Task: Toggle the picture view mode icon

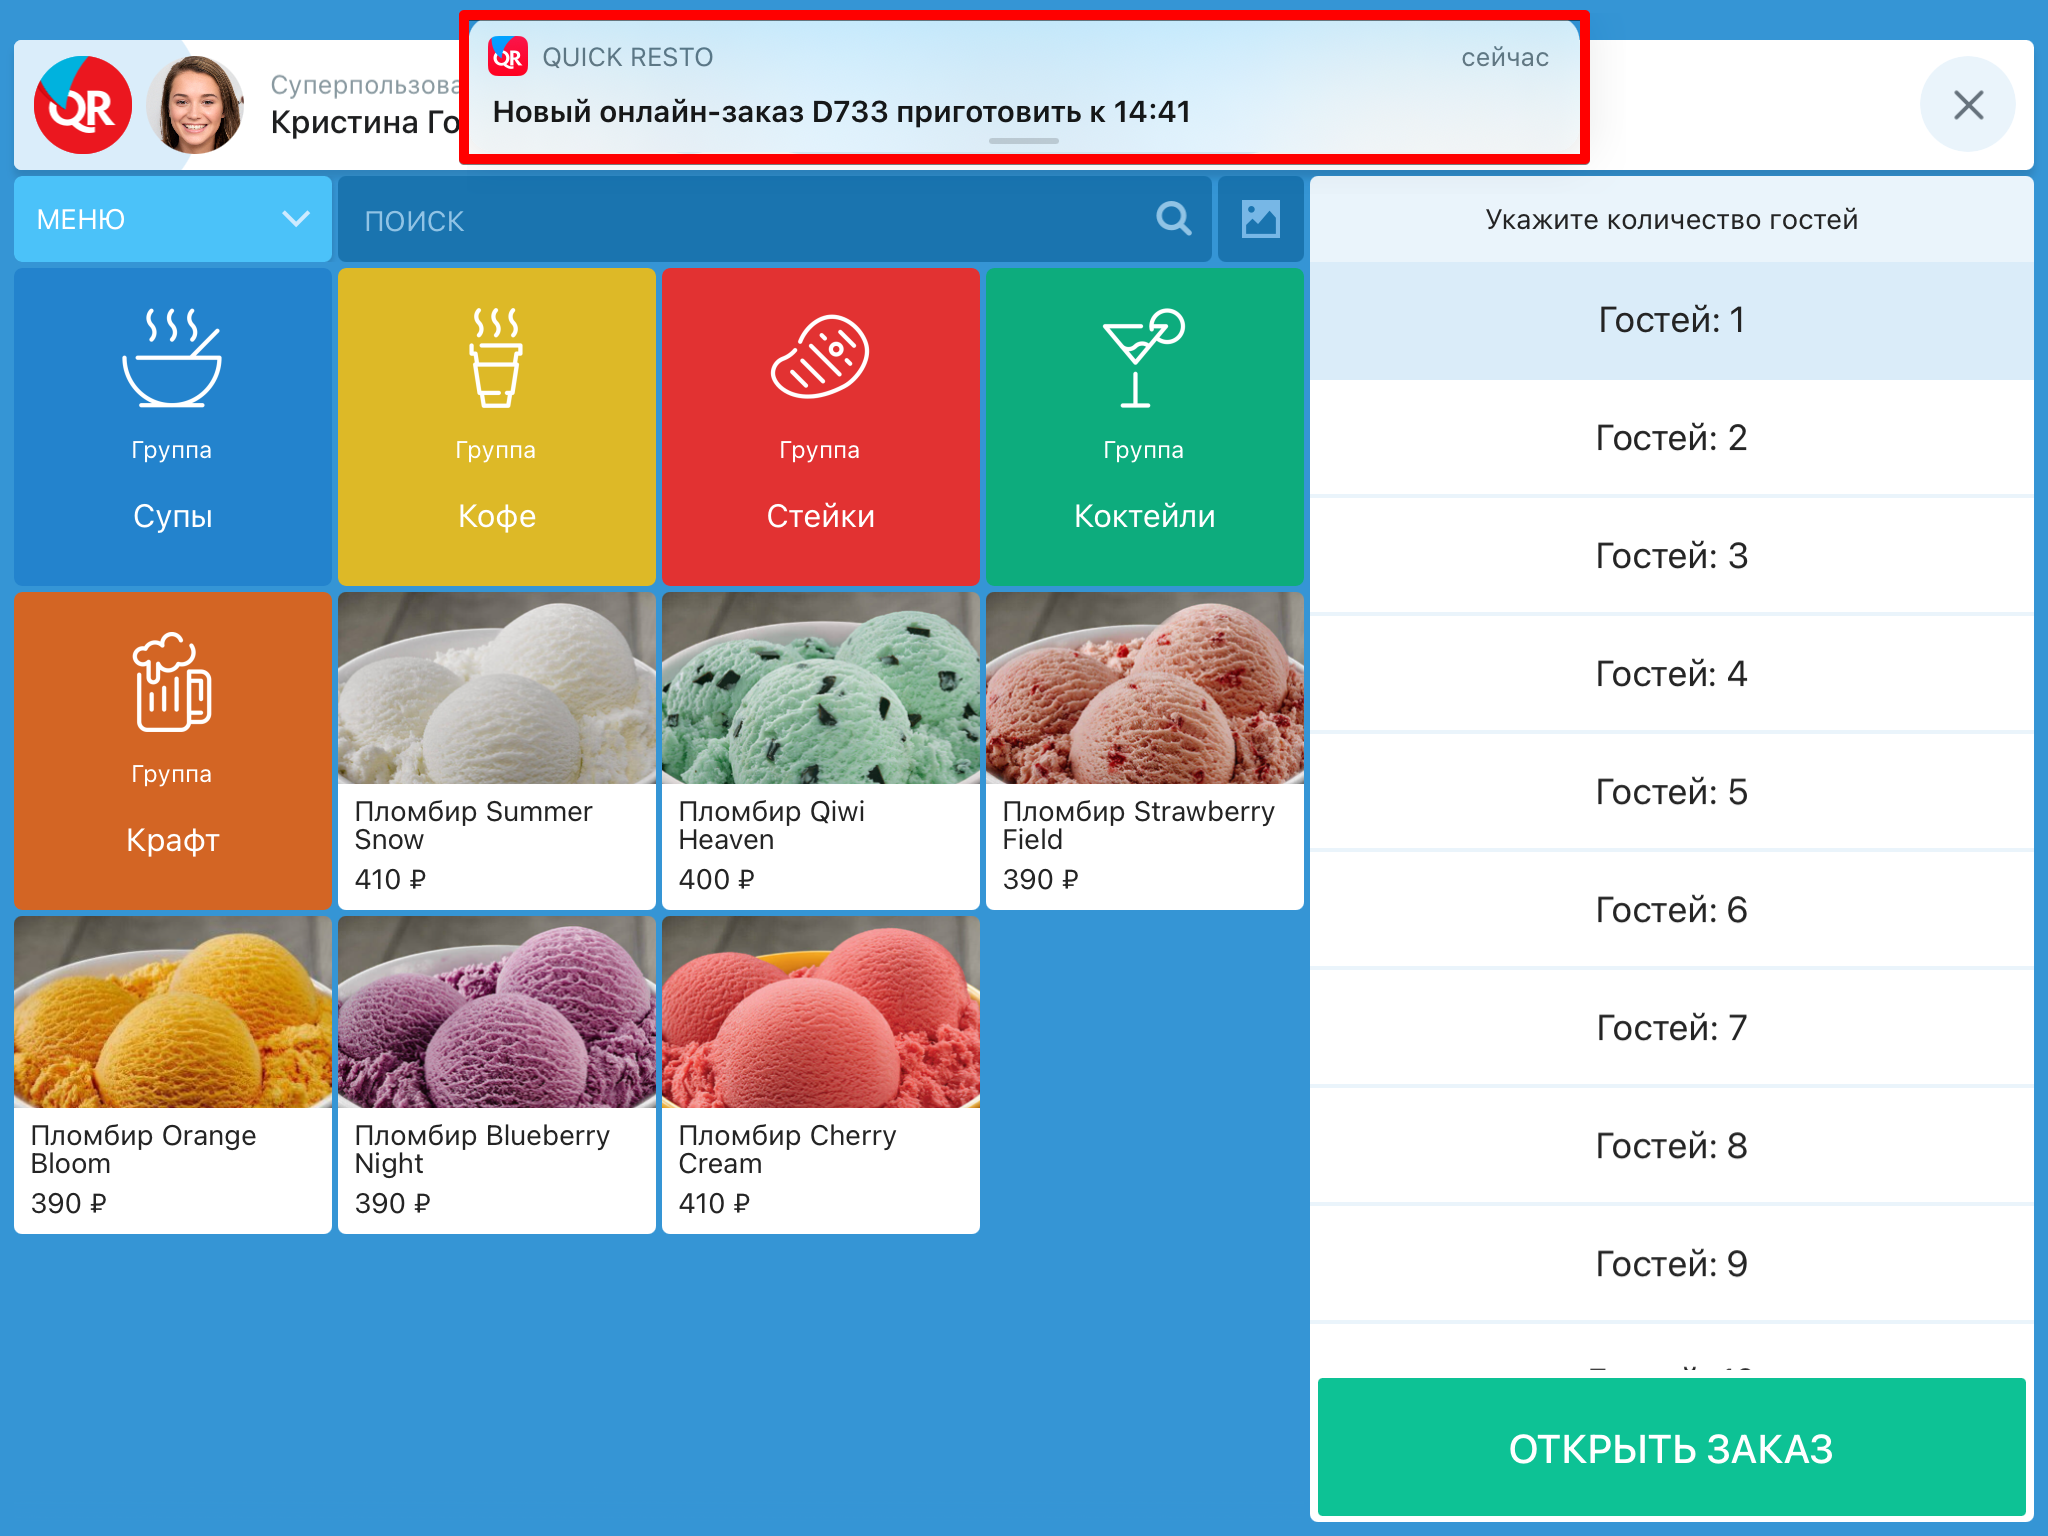Action: coord(1260,218)
